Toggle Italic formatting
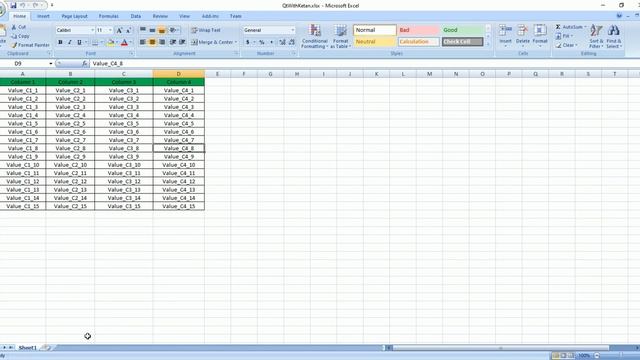The height and width of the screenshot is (360, 640). (x=70, y=42)
